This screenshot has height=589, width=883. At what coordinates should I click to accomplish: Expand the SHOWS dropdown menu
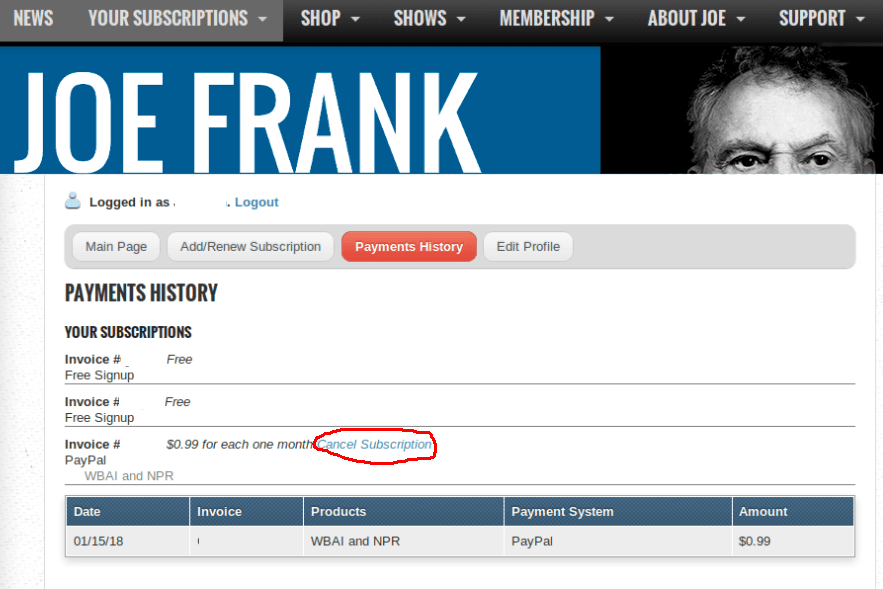(x=429, y=19)
